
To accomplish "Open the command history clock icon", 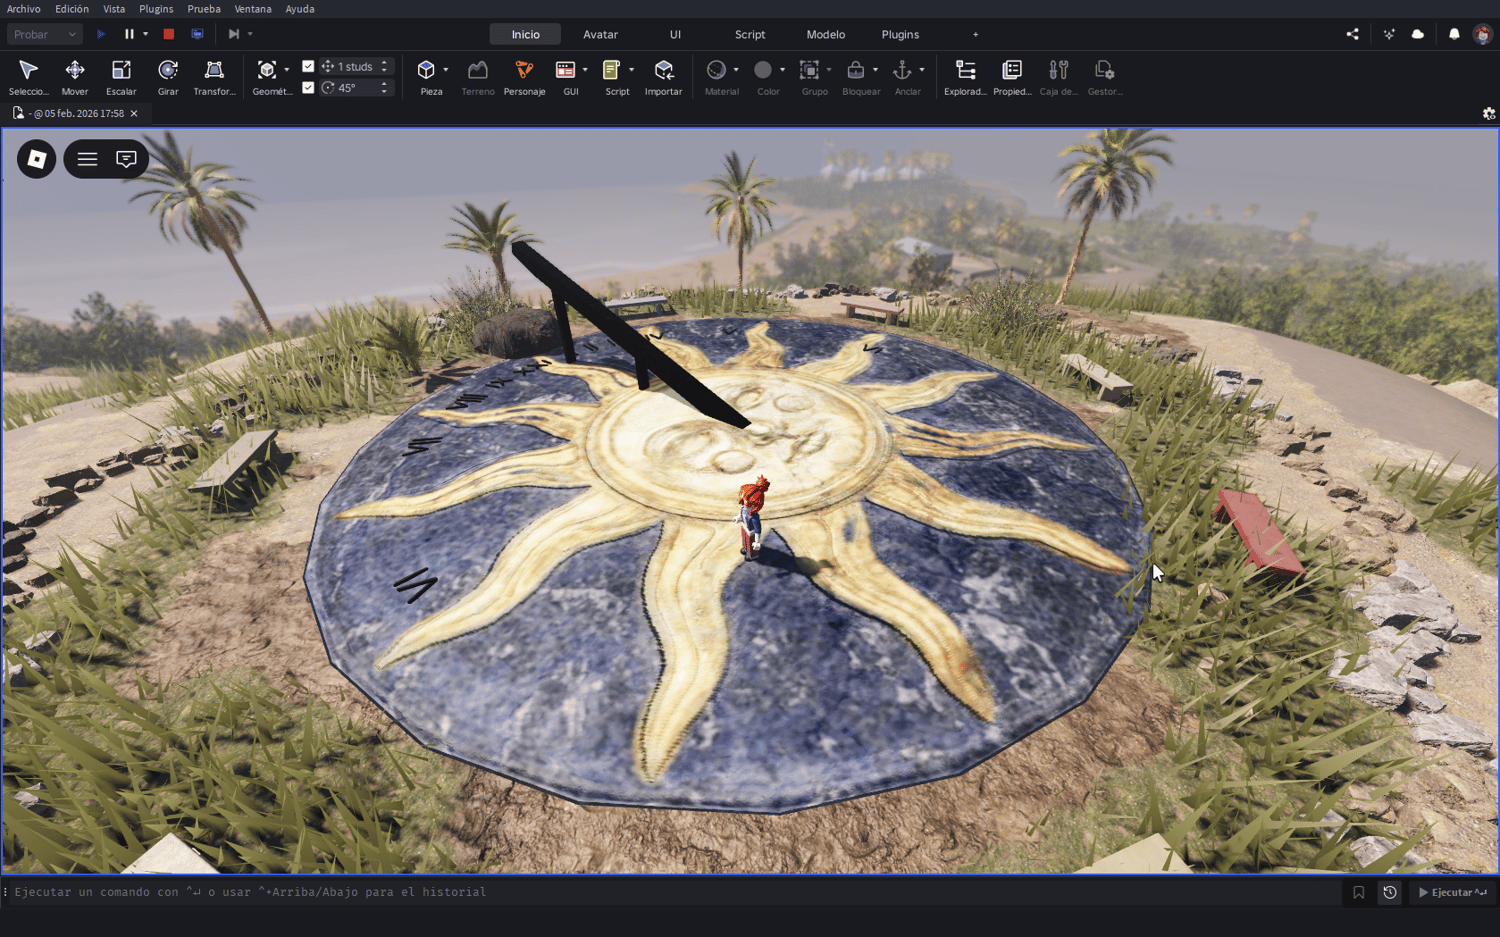I will pos(1390,892).
